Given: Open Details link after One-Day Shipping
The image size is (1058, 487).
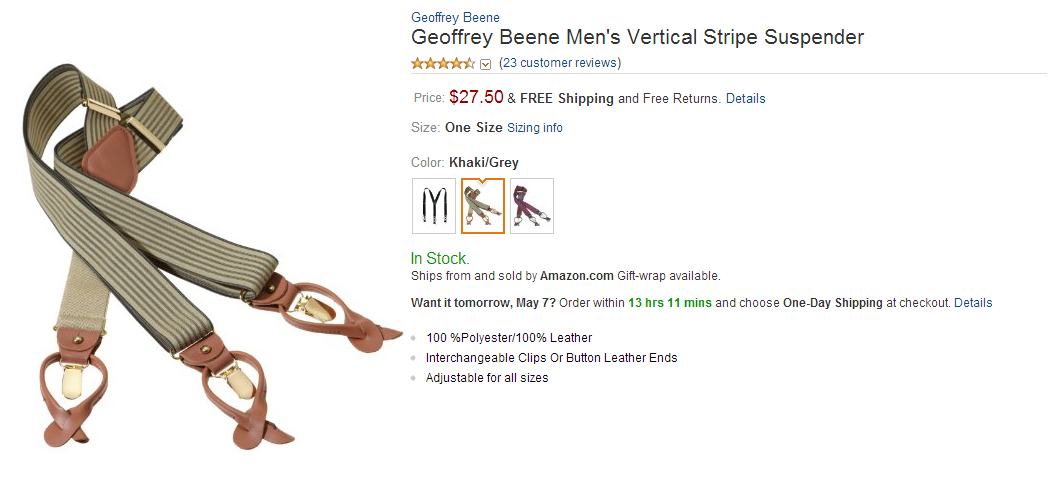Looking at the screenshot, I should 973,302.
